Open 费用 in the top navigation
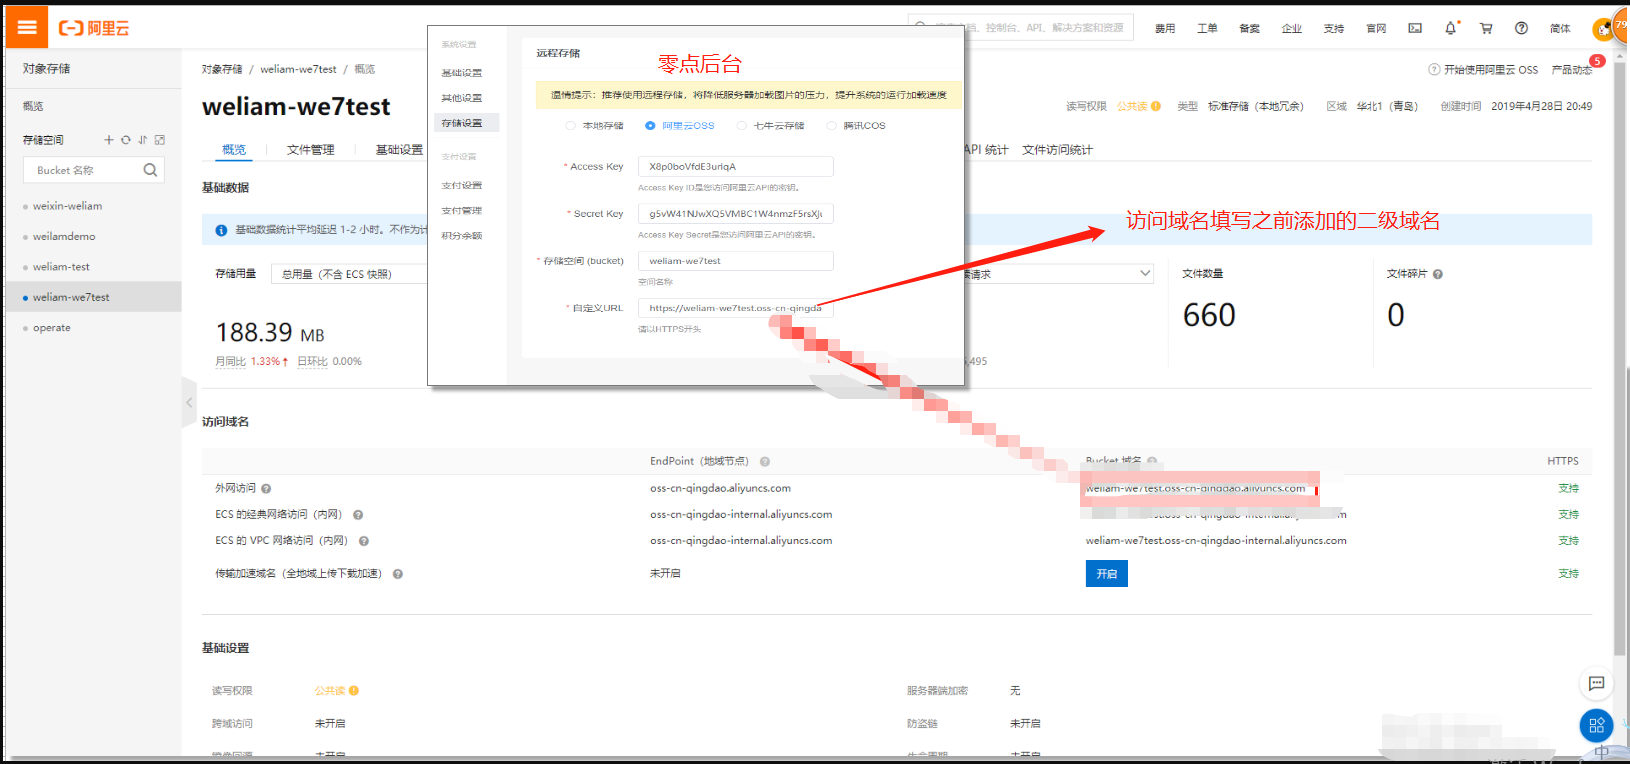Viewport: 1630px width, 764px height. coord(1165,28)
